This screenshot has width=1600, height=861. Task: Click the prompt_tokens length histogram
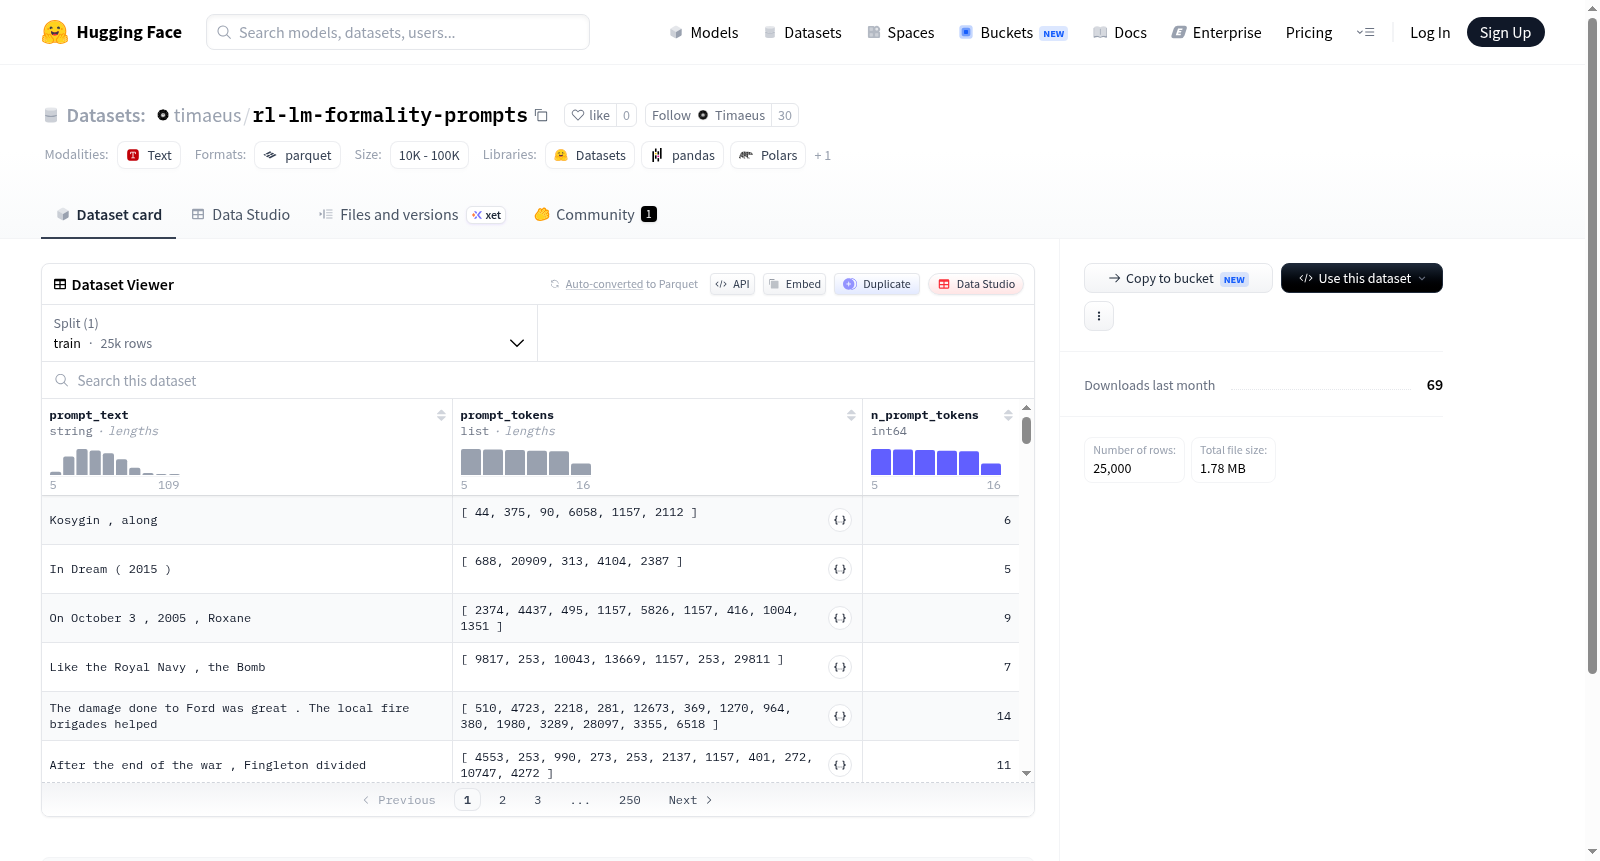[526, 462]
